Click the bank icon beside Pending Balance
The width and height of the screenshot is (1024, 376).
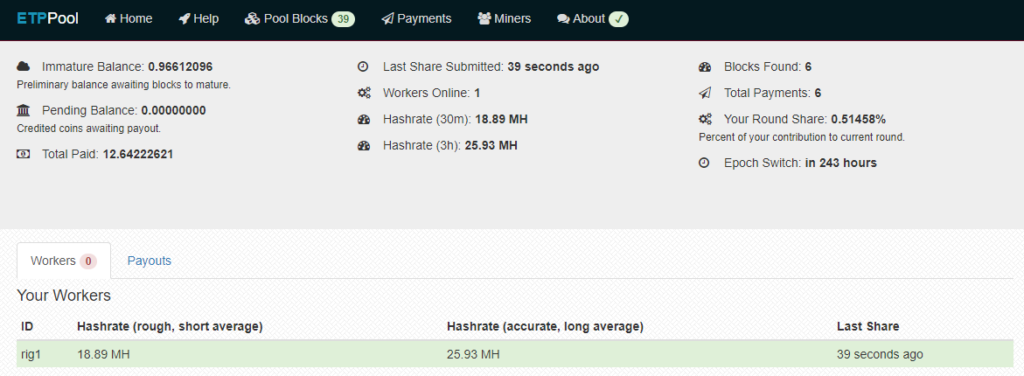23,110
